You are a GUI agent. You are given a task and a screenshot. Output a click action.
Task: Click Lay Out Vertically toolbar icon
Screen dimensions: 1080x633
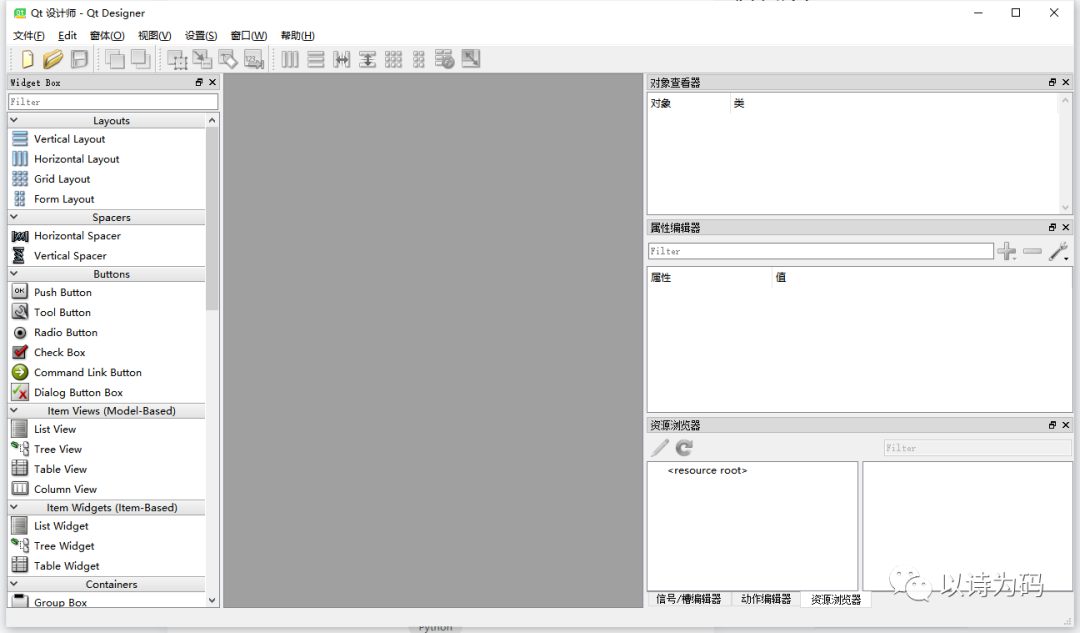[x=315, y=59]
